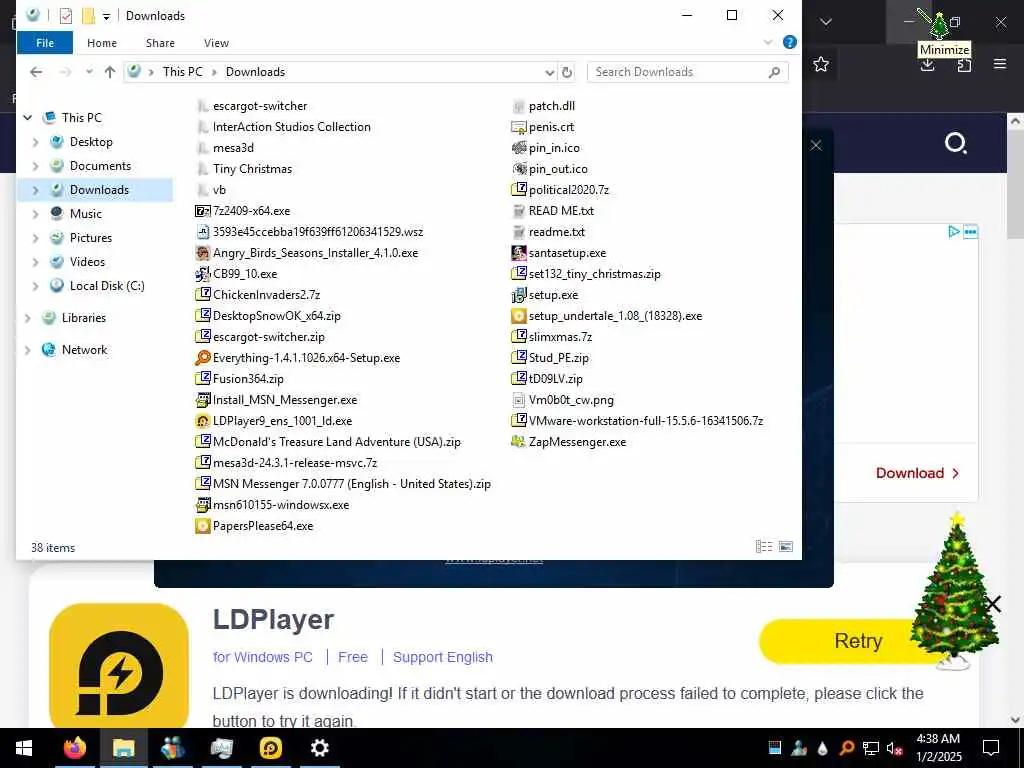Click the Support English link
This screenshot has width=1024, height=768.
click(443, 657)
